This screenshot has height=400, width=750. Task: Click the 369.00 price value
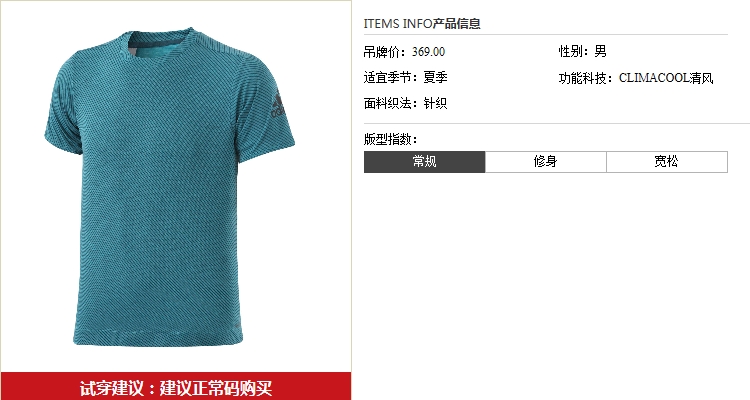429,52
